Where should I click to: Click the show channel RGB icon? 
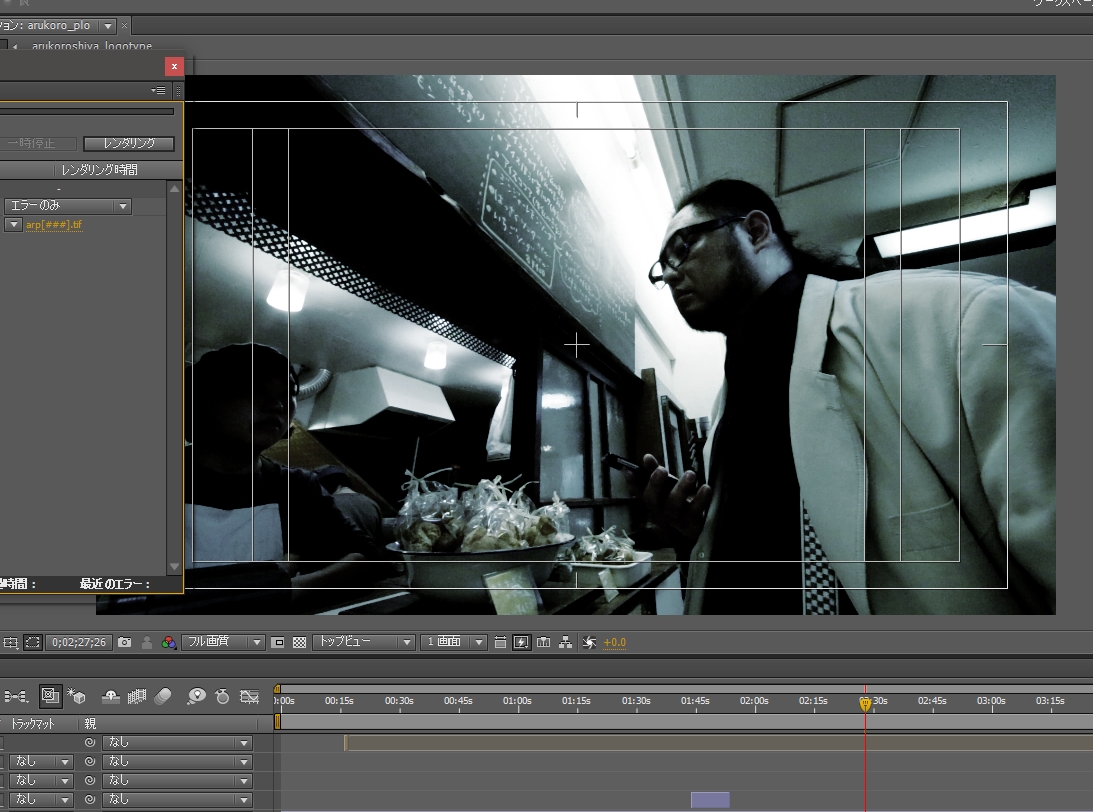click(169, 642)
